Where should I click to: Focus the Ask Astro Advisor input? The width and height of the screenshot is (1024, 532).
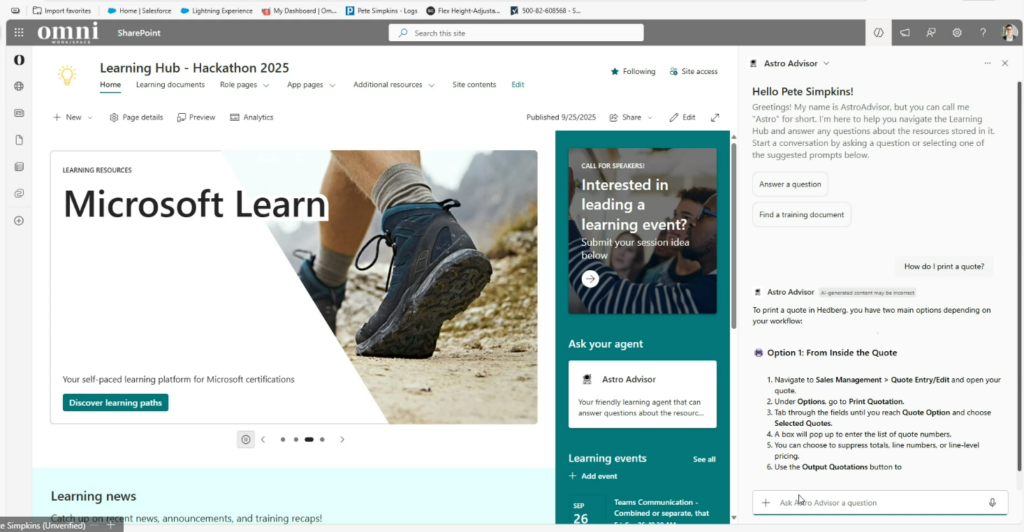coord(879,503)
